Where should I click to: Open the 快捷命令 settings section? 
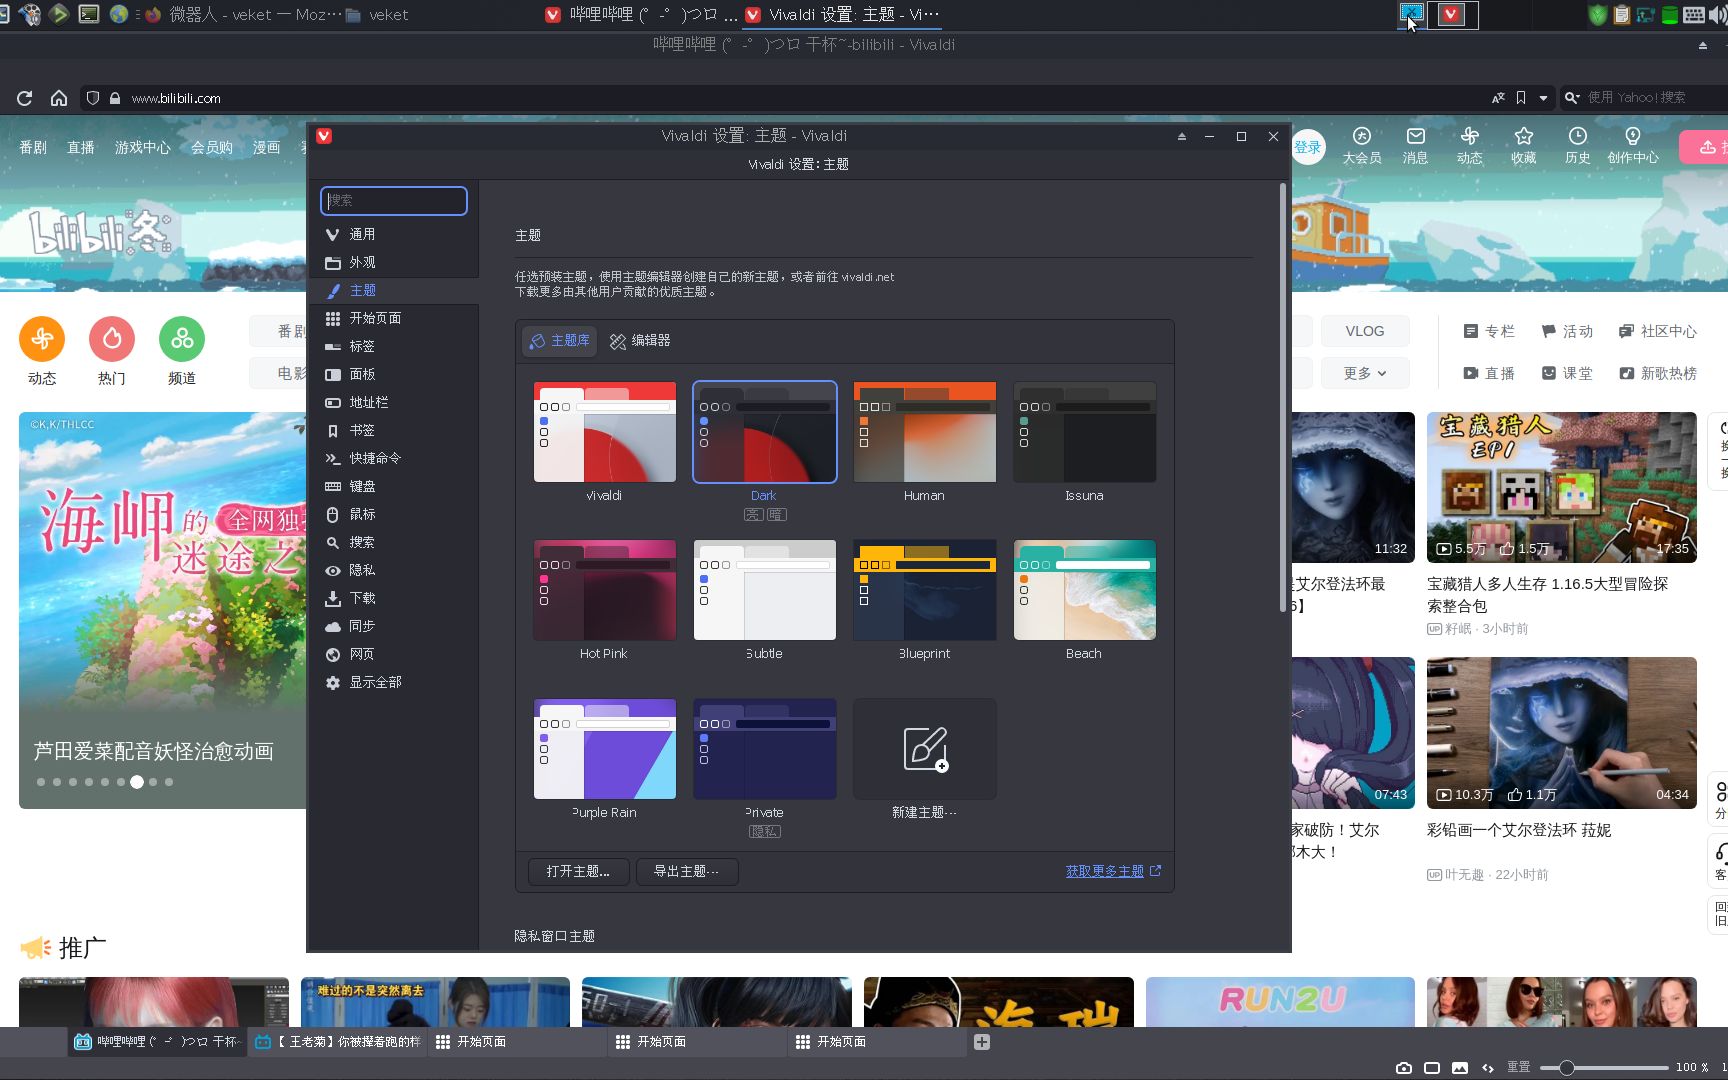pos(394,458)
